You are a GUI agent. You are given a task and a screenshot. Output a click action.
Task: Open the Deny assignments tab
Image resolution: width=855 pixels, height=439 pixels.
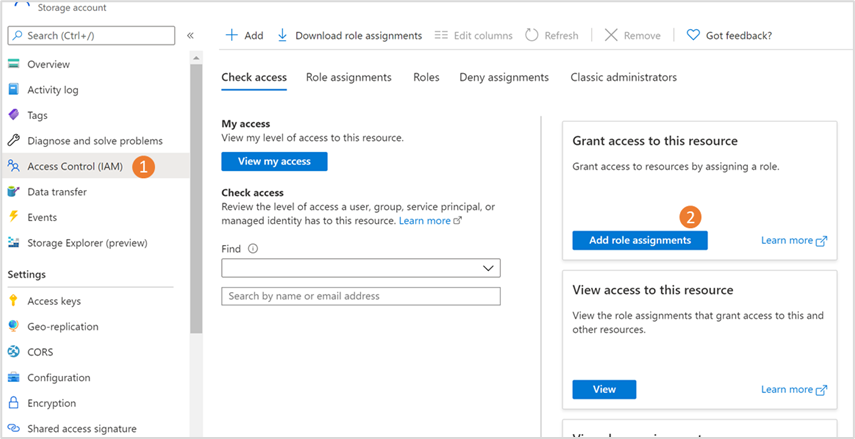(503, 77)
